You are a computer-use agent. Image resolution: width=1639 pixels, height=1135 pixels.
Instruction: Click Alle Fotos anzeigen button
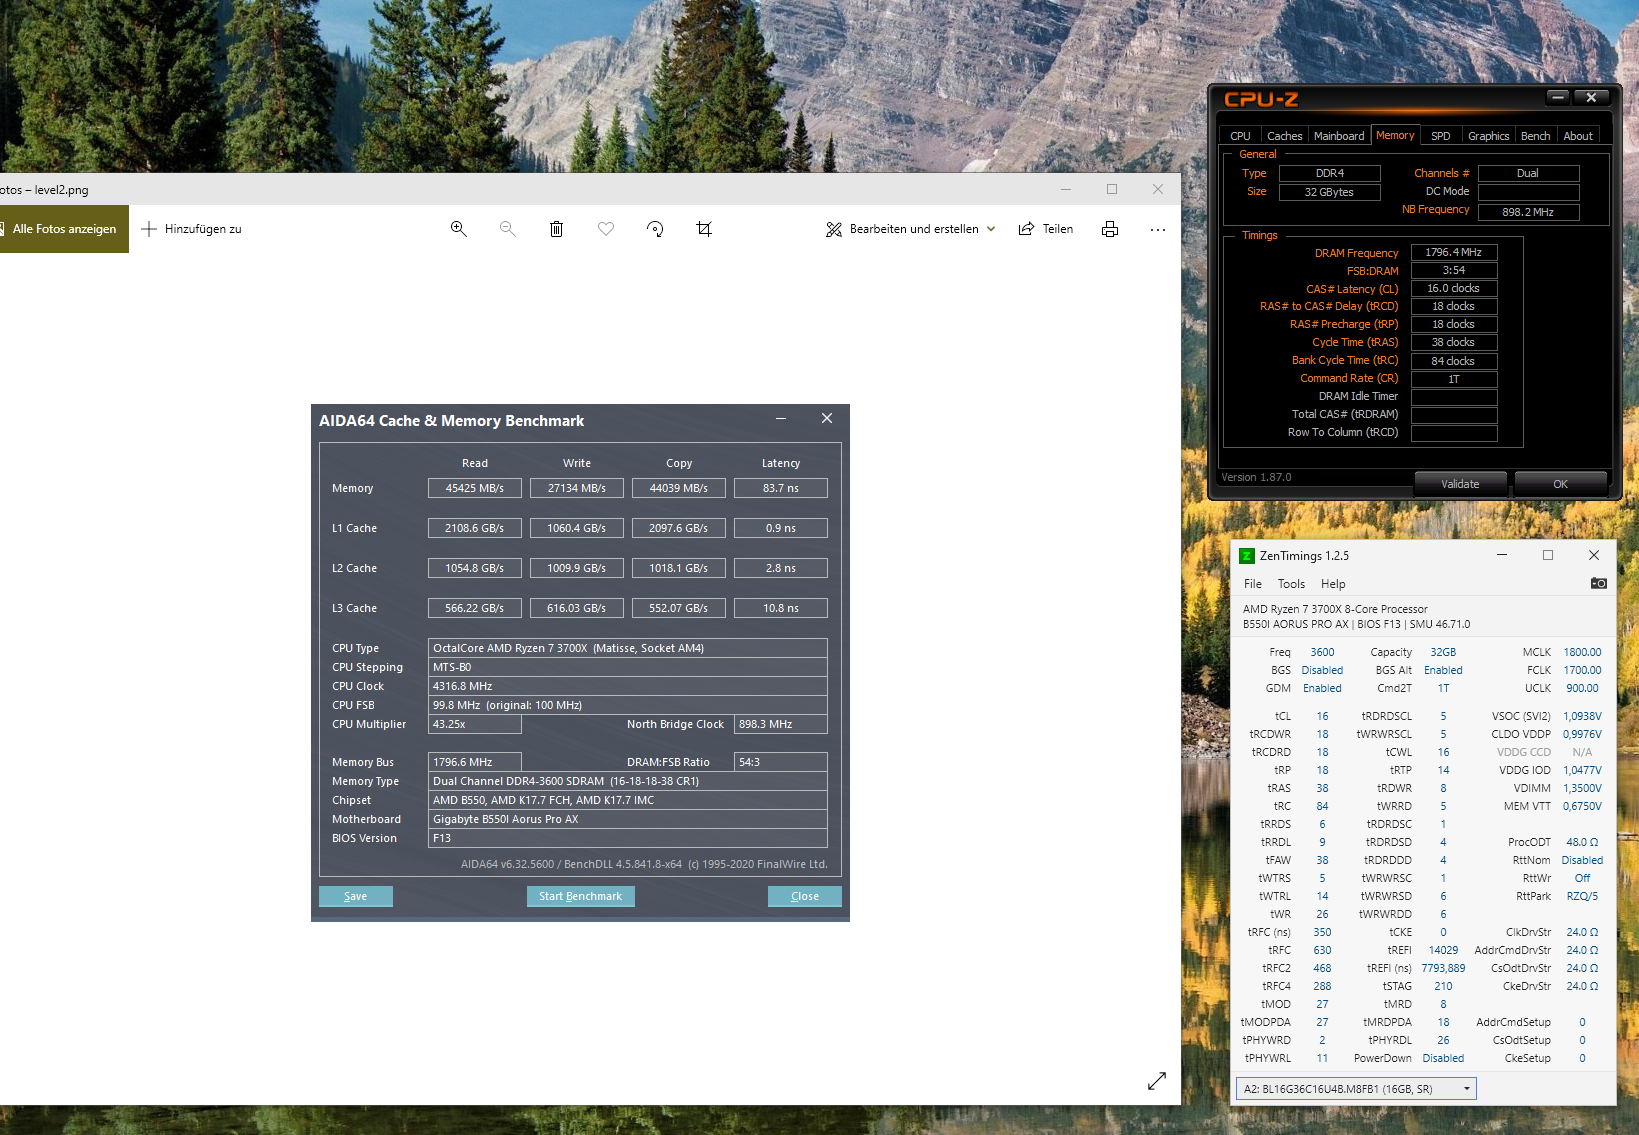click(64, 229)
